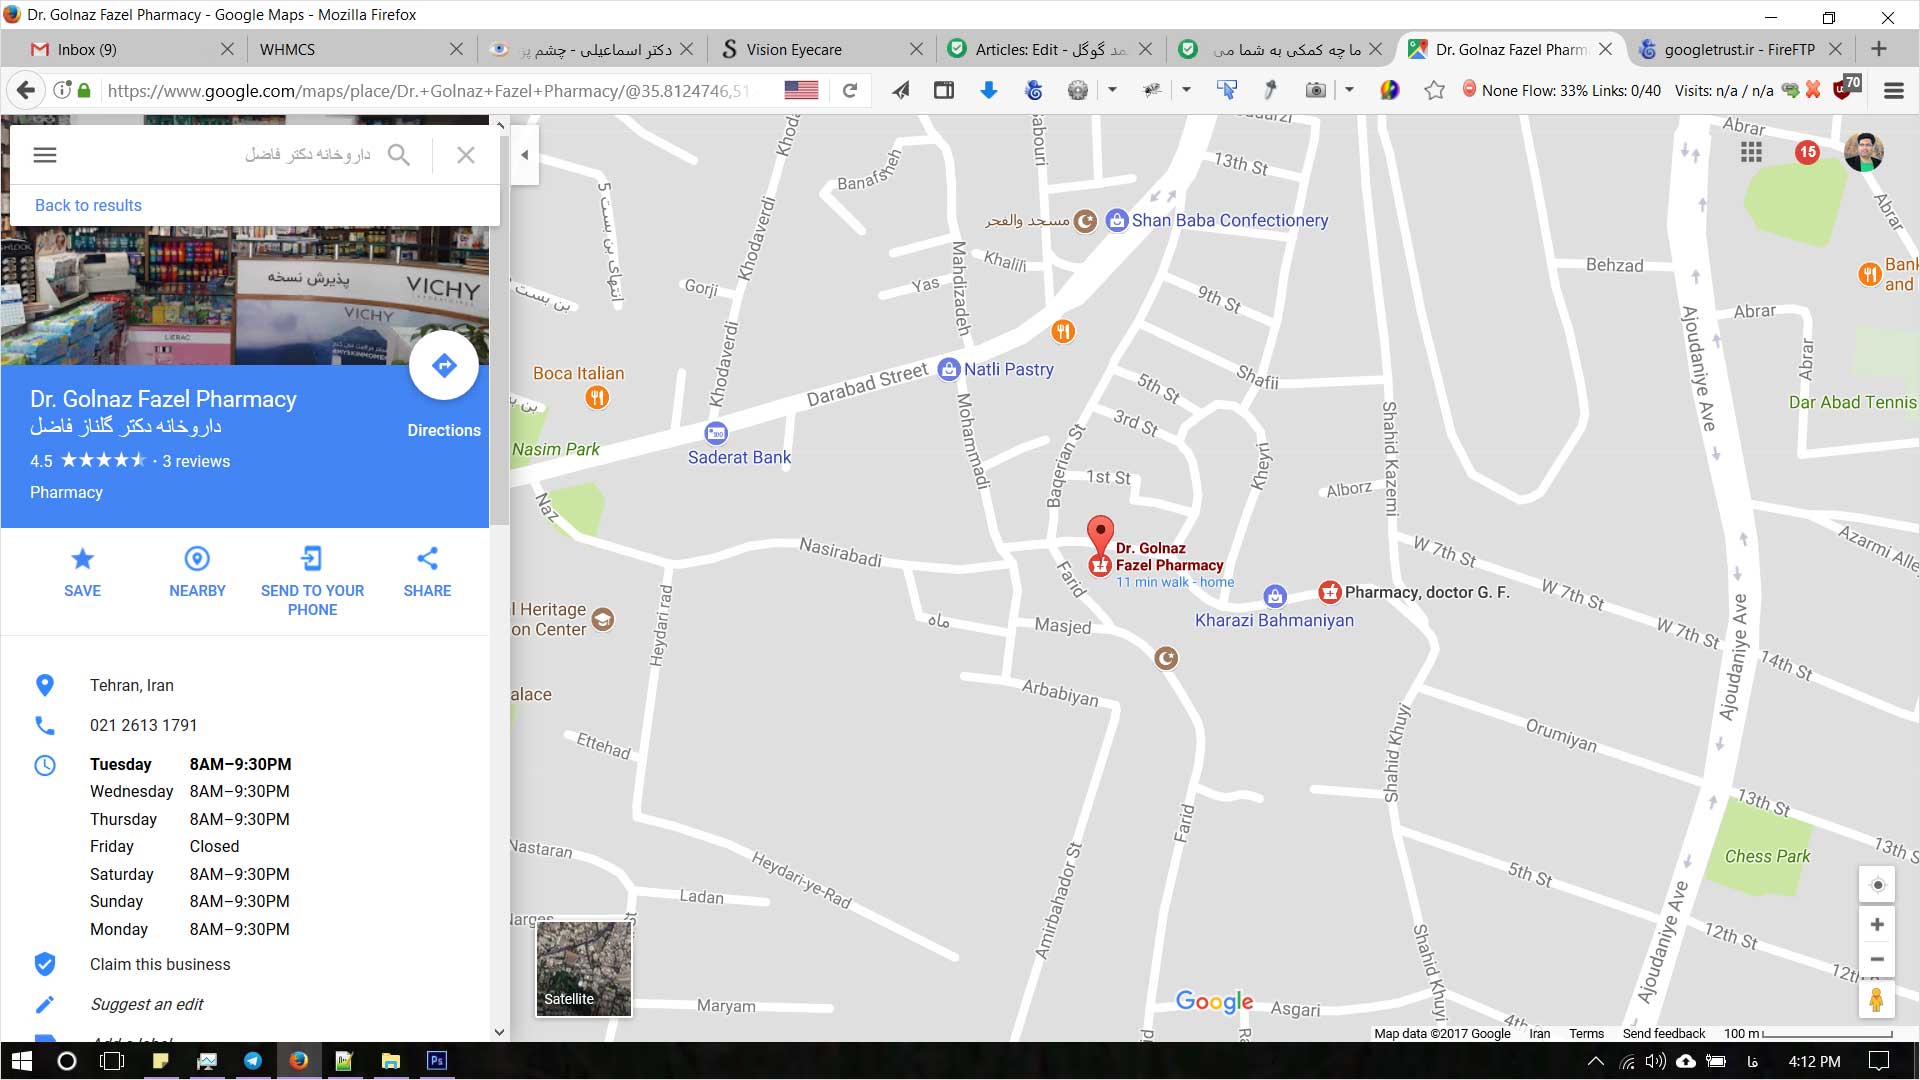The height and width of the screenshot is (1080, 1920).
Task: Click the Tehran, Iran address text
Action: (x=131, y=685)
